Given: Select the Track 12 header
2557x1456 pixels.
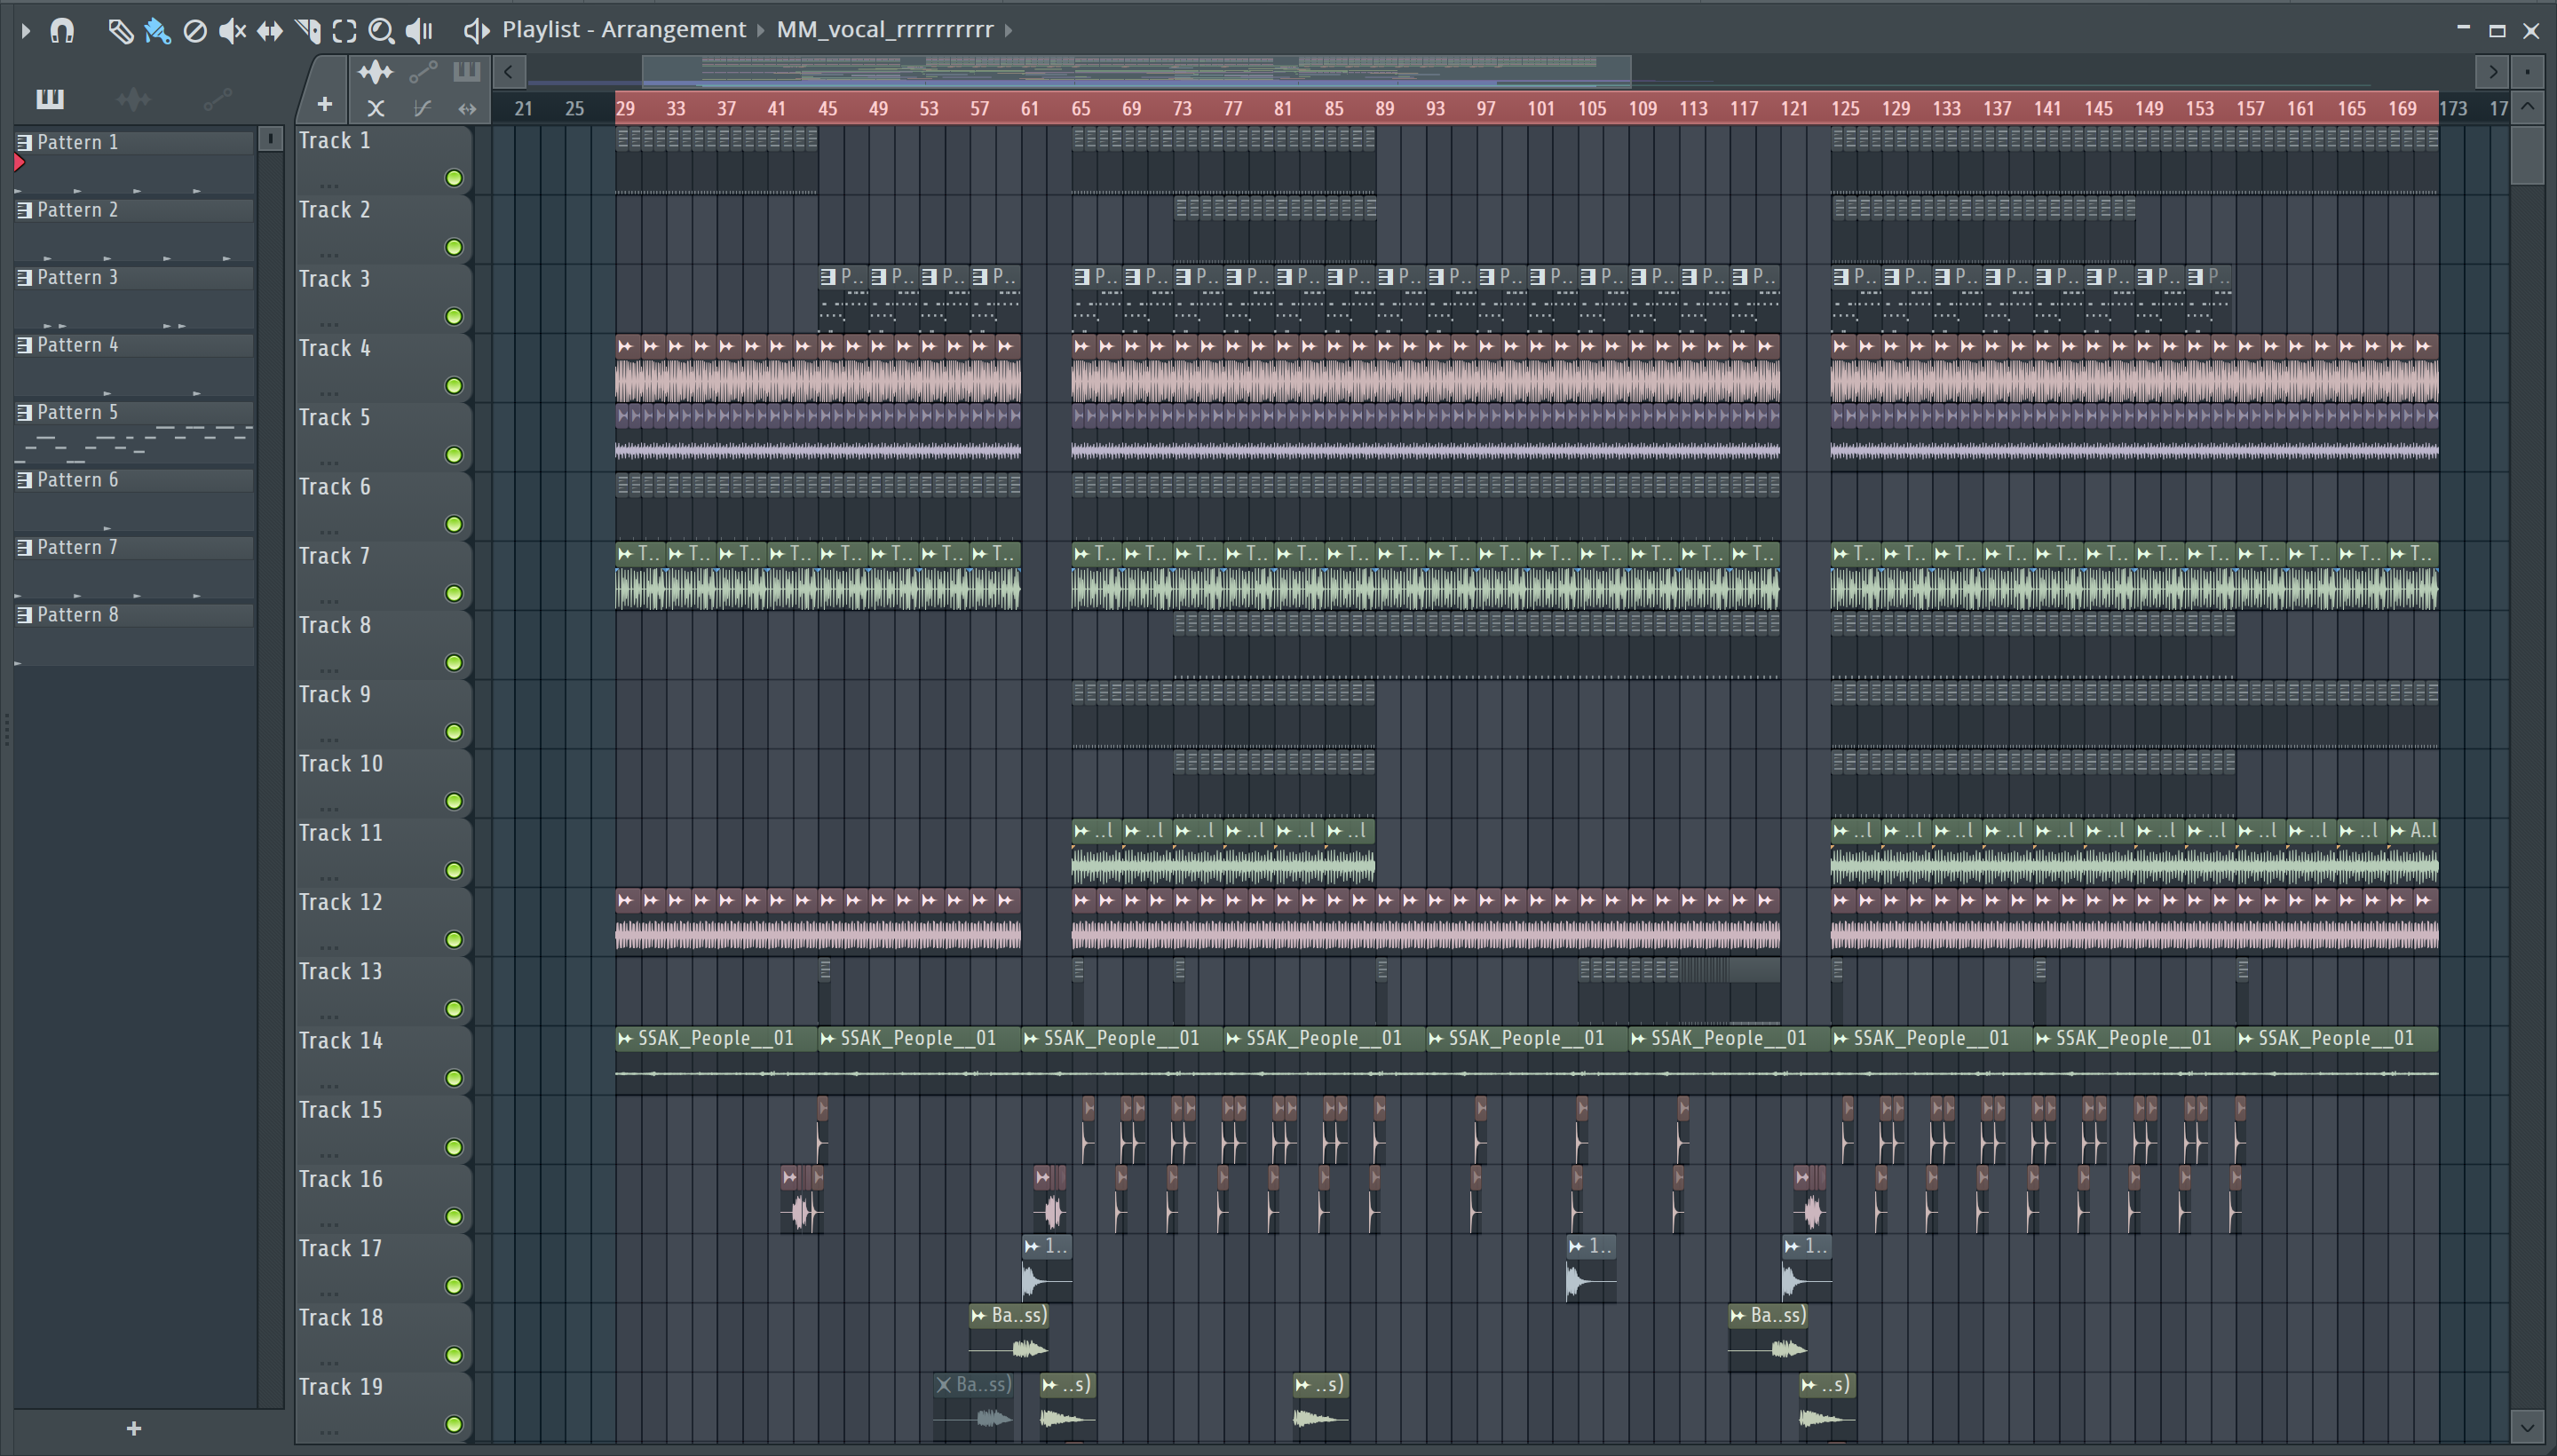Looking at the screenshot, I should click(x=383, y=922).
